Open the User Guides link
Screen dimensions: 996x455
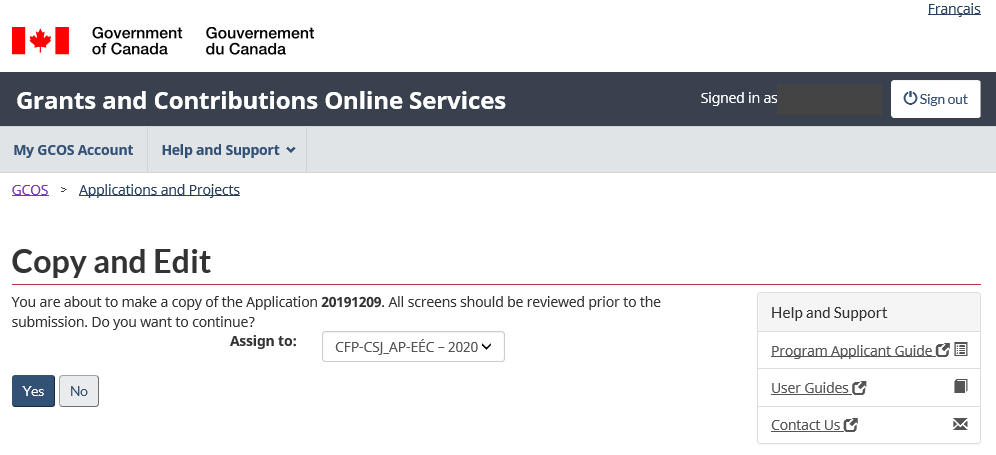(810, 388)
